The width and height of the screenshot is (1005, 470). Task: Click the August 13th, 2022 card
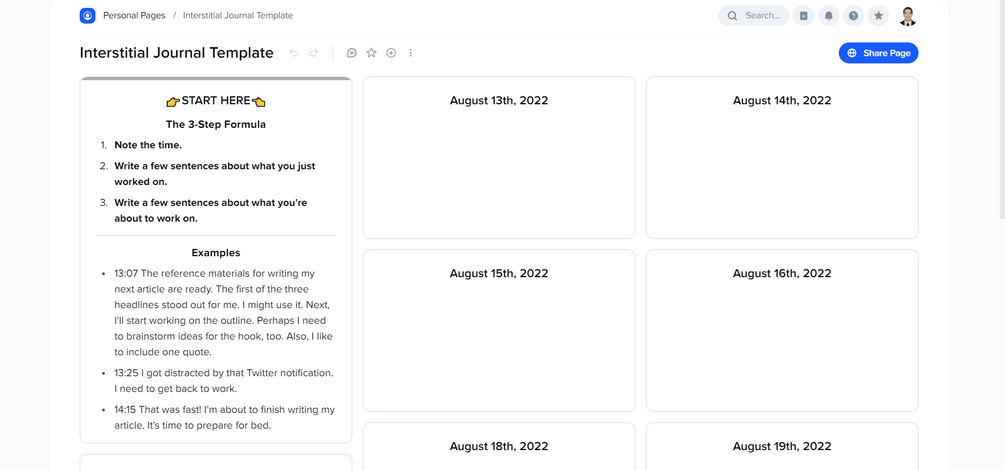499,158
